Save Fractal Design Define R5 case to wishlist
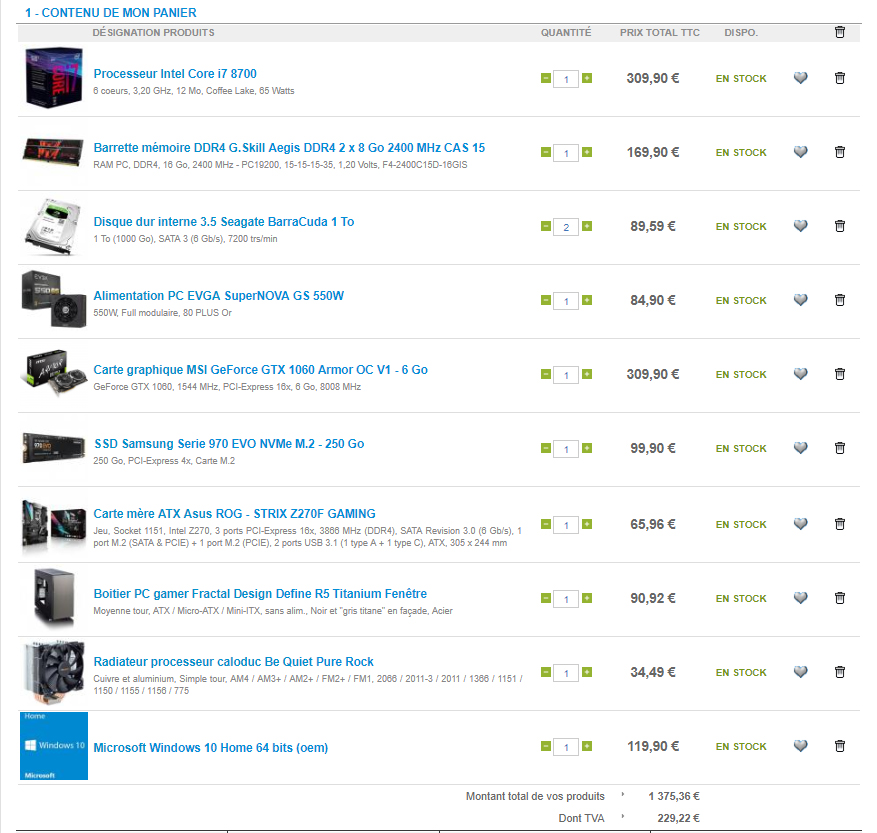The image size is (877, 833). pos(800,598)
